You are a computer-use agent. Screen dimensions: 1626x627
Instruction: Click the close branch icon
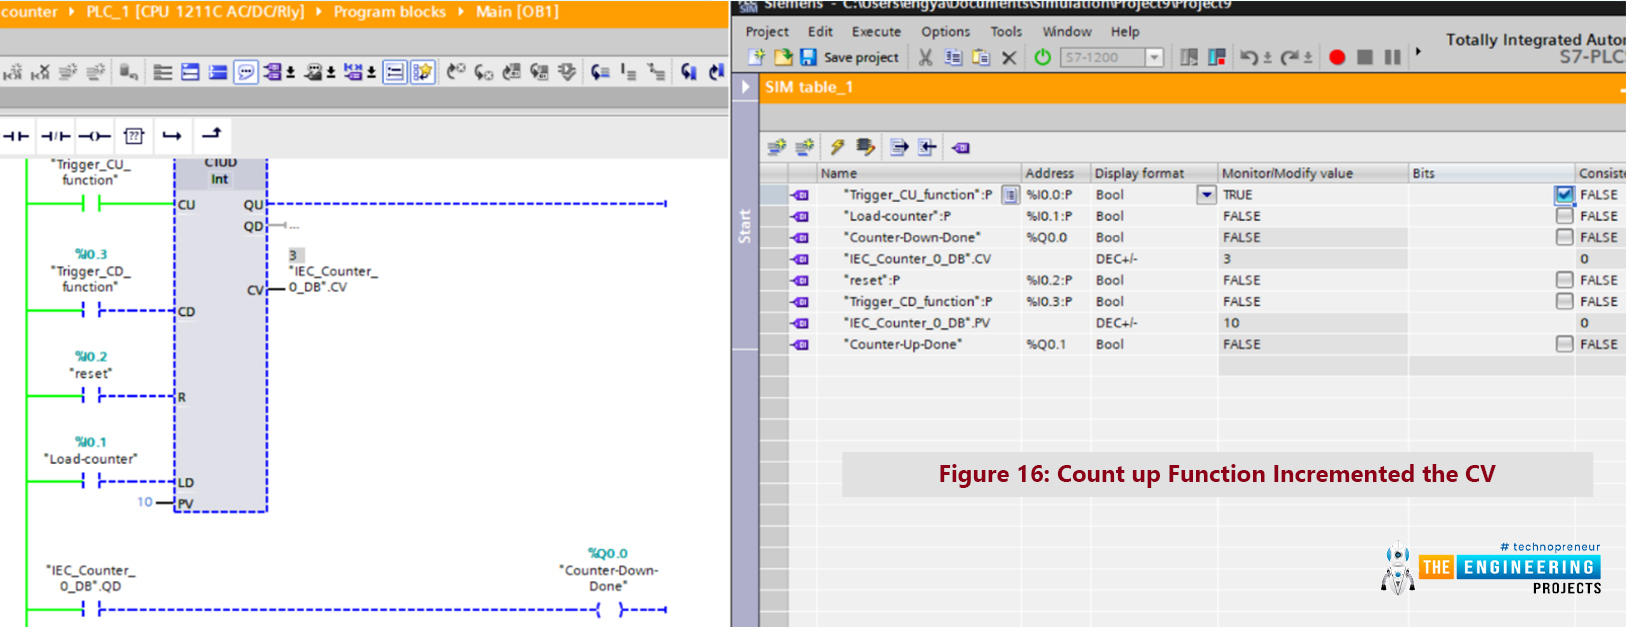click(x=212, y=134)
